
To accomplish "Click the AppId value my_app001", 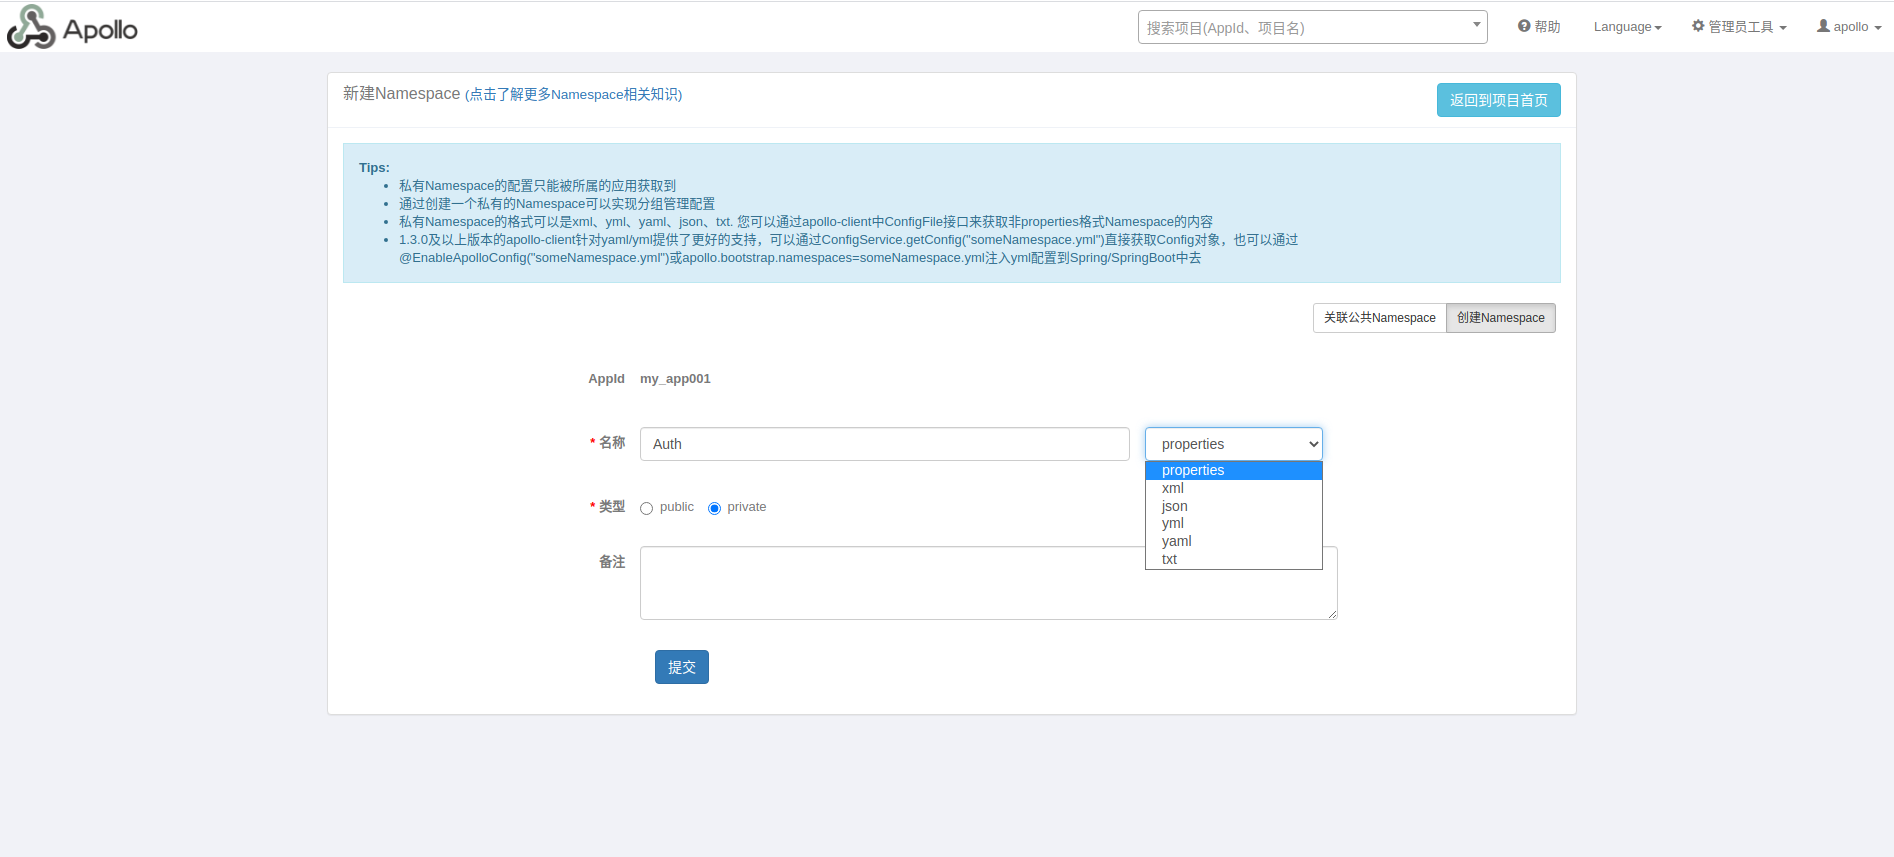I will click(675, 379).
